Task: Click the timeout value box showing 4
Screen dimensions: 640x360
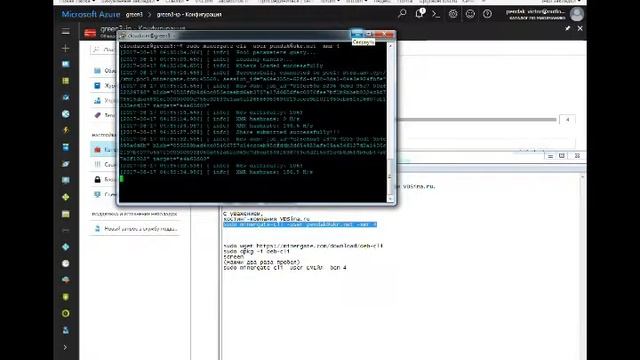Action: [567, 120]
